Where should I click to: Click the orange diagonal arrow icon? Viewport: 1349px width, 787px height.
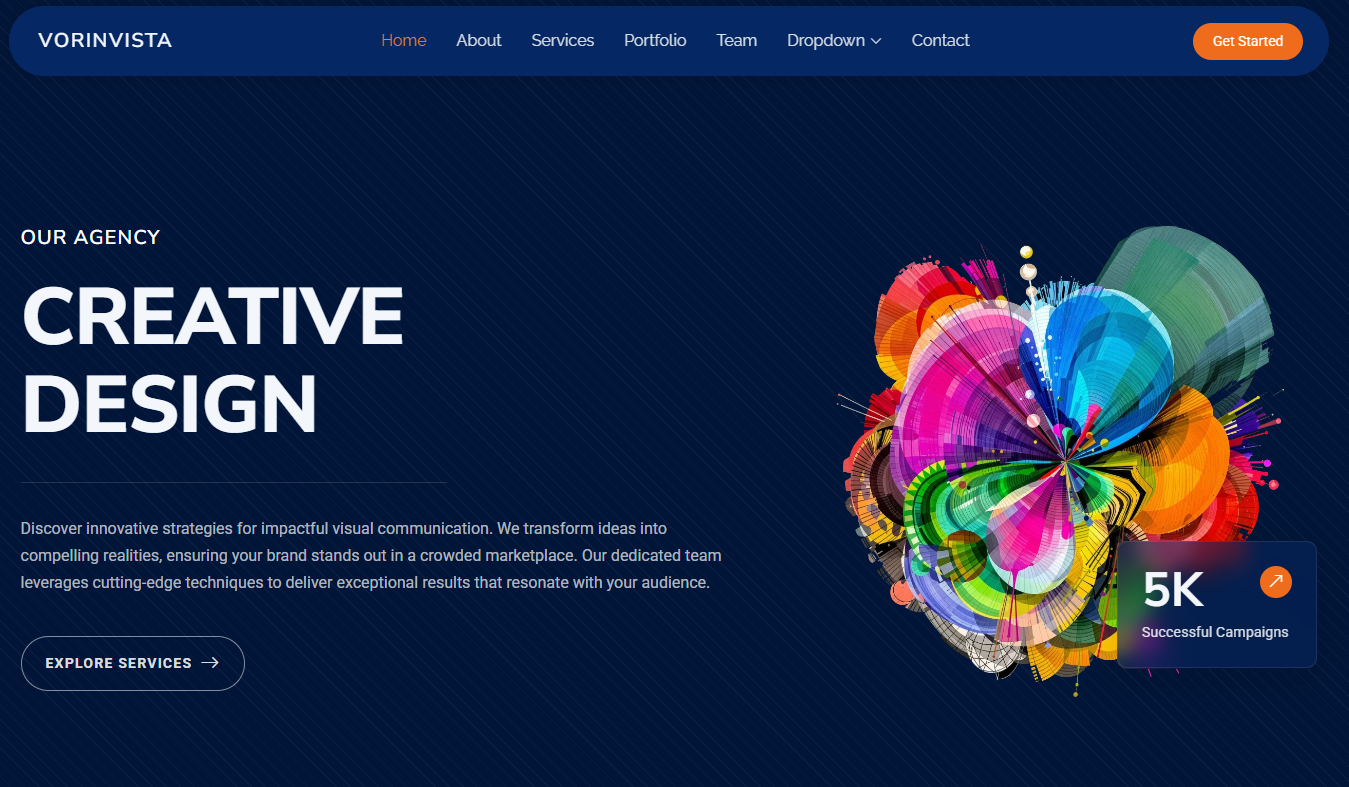click(x=1275, y=582)
